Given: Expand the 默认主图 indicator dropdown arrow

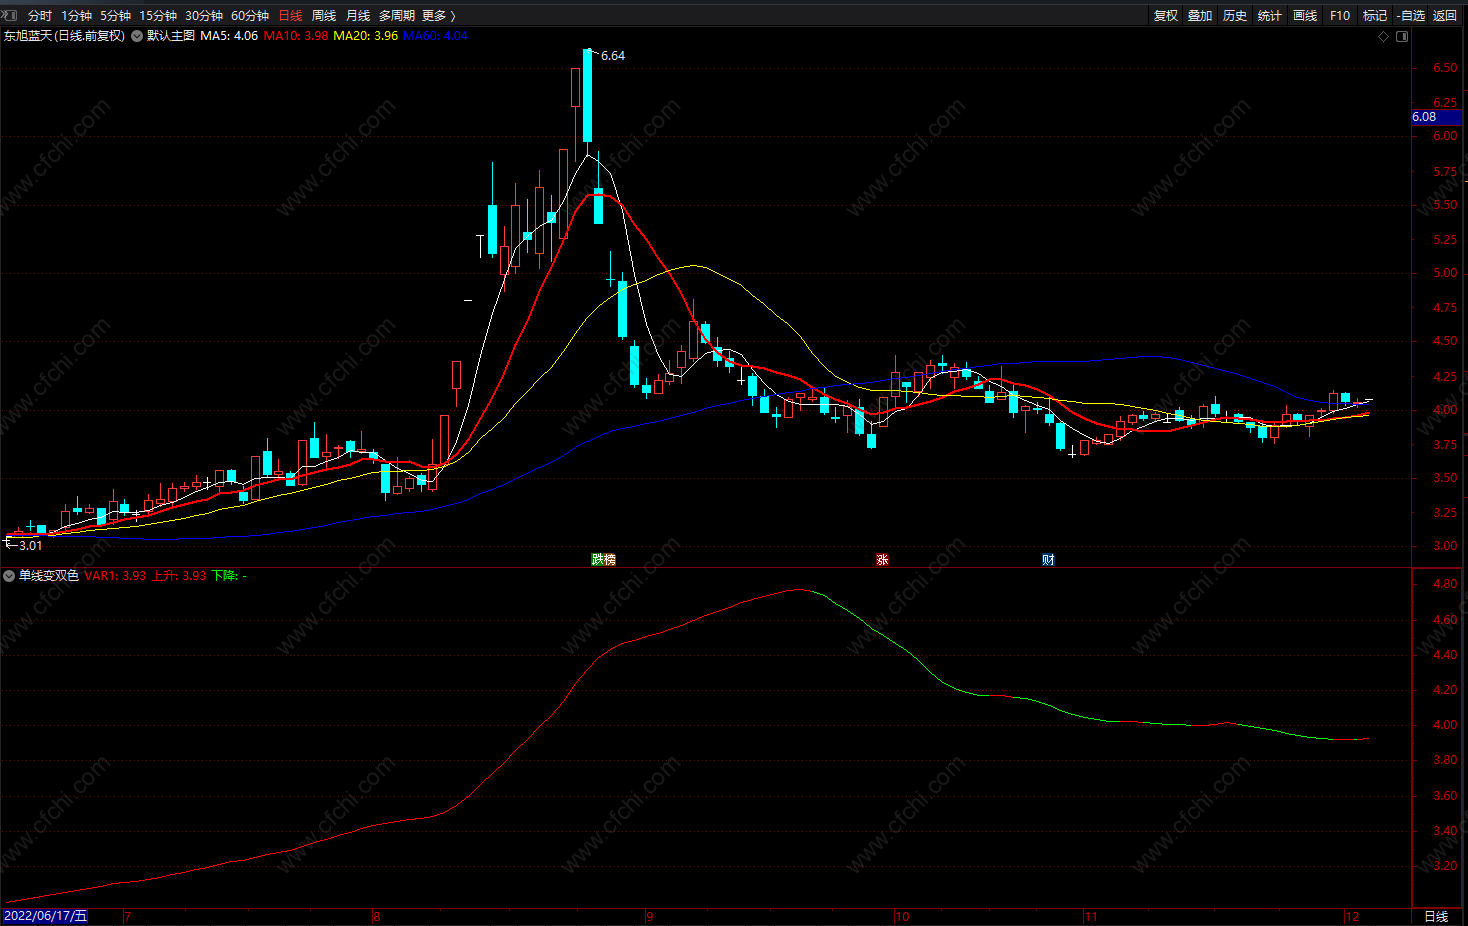Looking at the screenshot, I should tap(137, 36).
